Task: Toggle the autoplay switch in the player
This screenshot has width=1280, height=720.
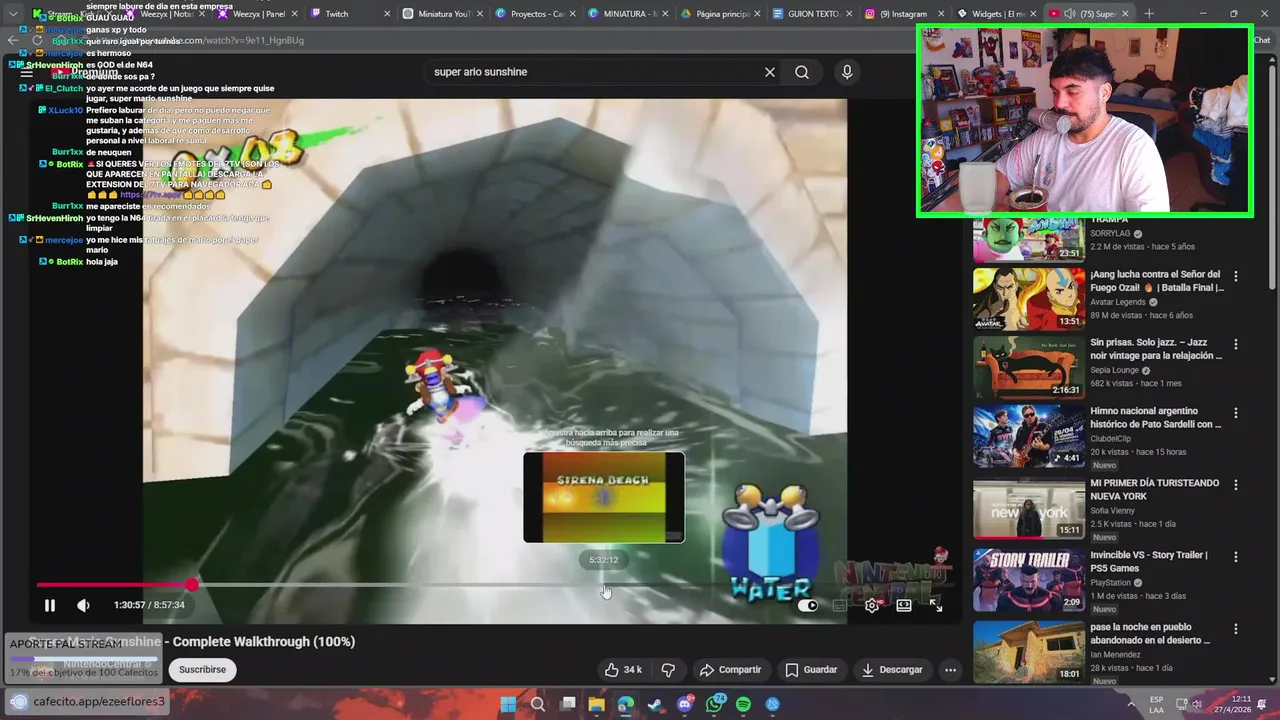Action: [808, 605]
